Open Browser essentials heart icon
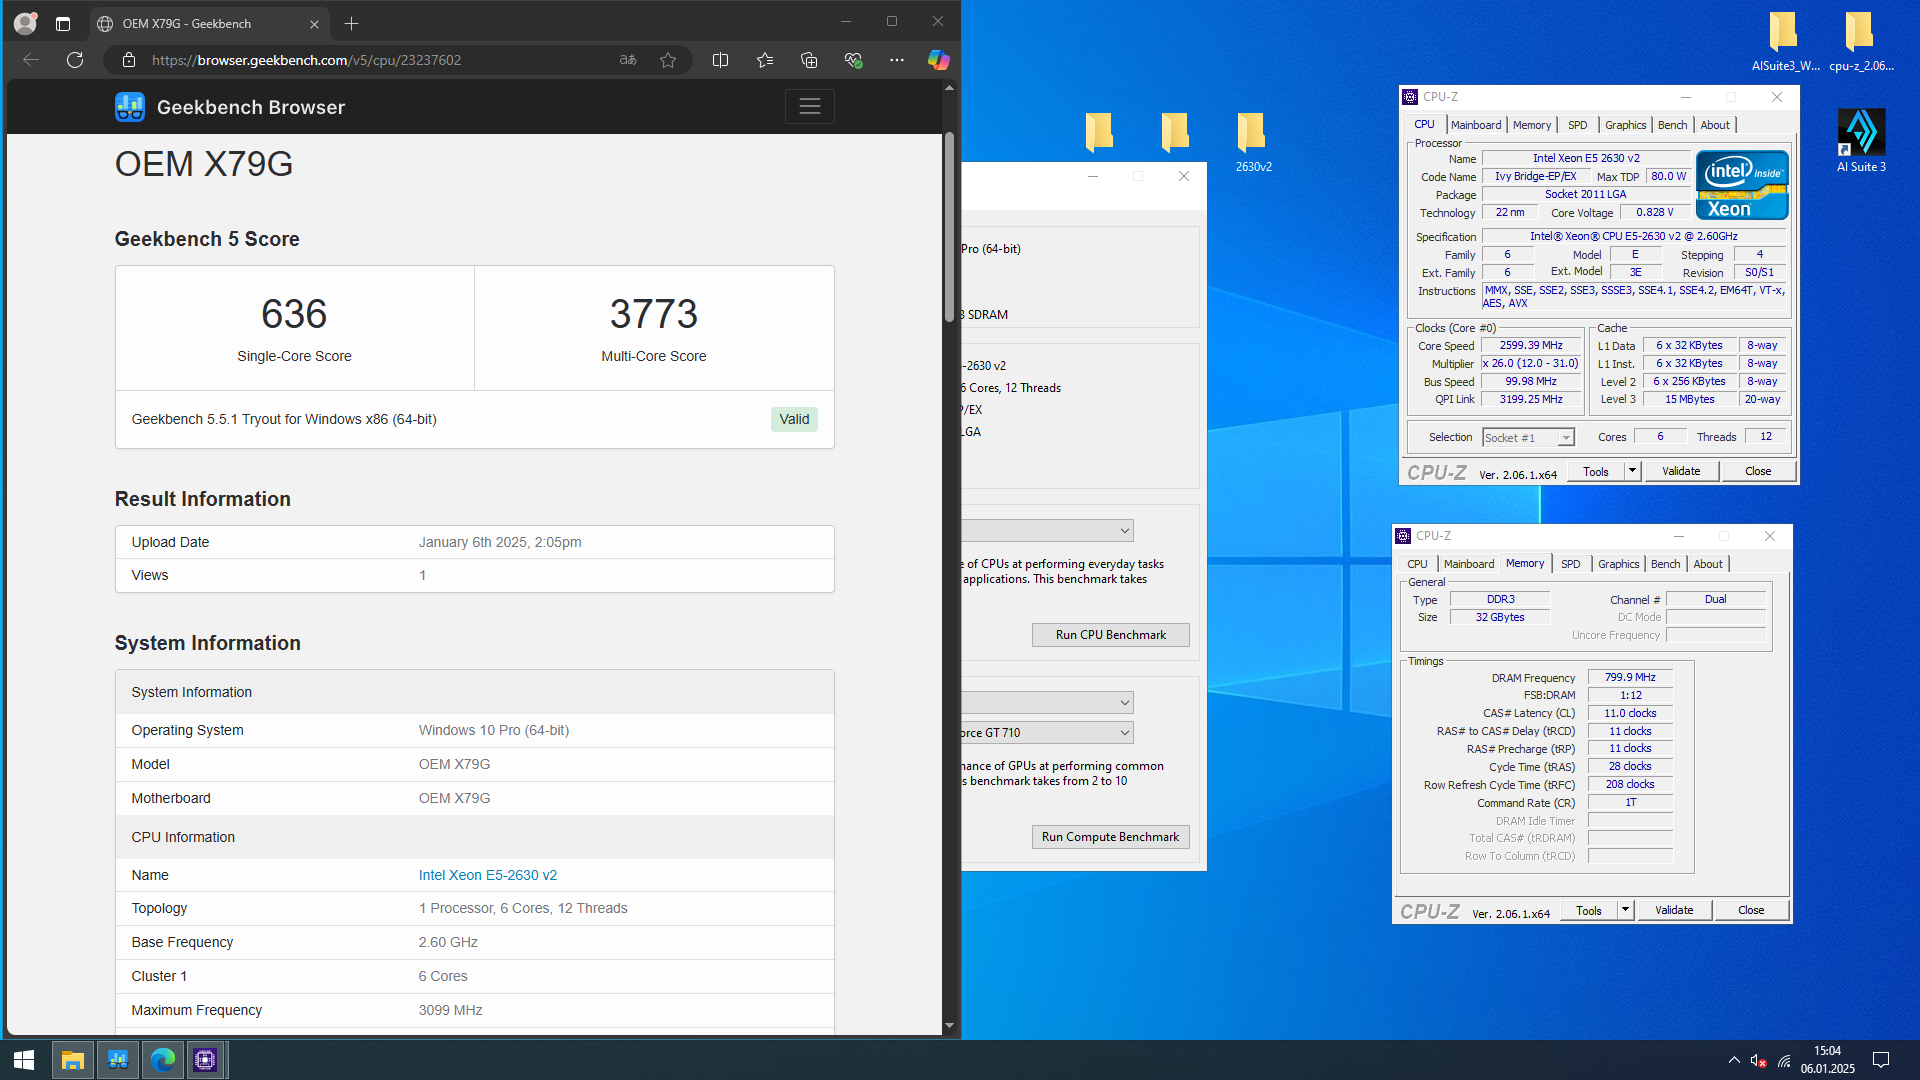The width and height of the screenshot is (1920, 1080). 853,60
